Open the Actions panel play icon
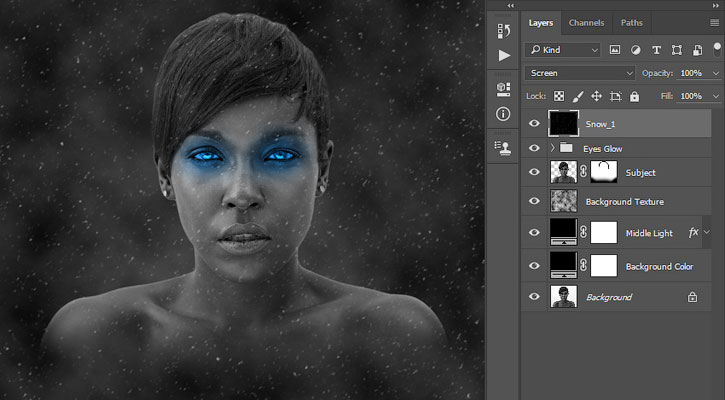This screenshot has height=400, width=725. pos(504,55)
